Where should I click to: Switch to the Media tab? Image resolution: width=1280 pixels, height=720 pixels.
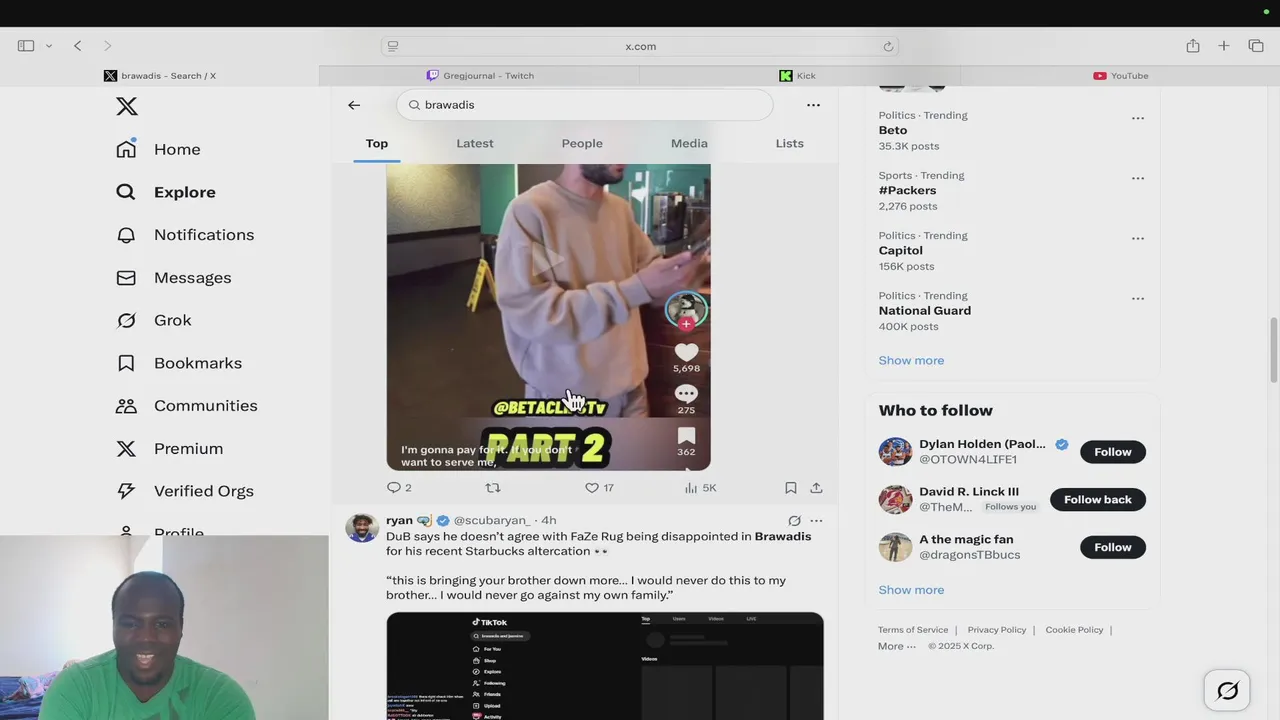tap(689, 143)
